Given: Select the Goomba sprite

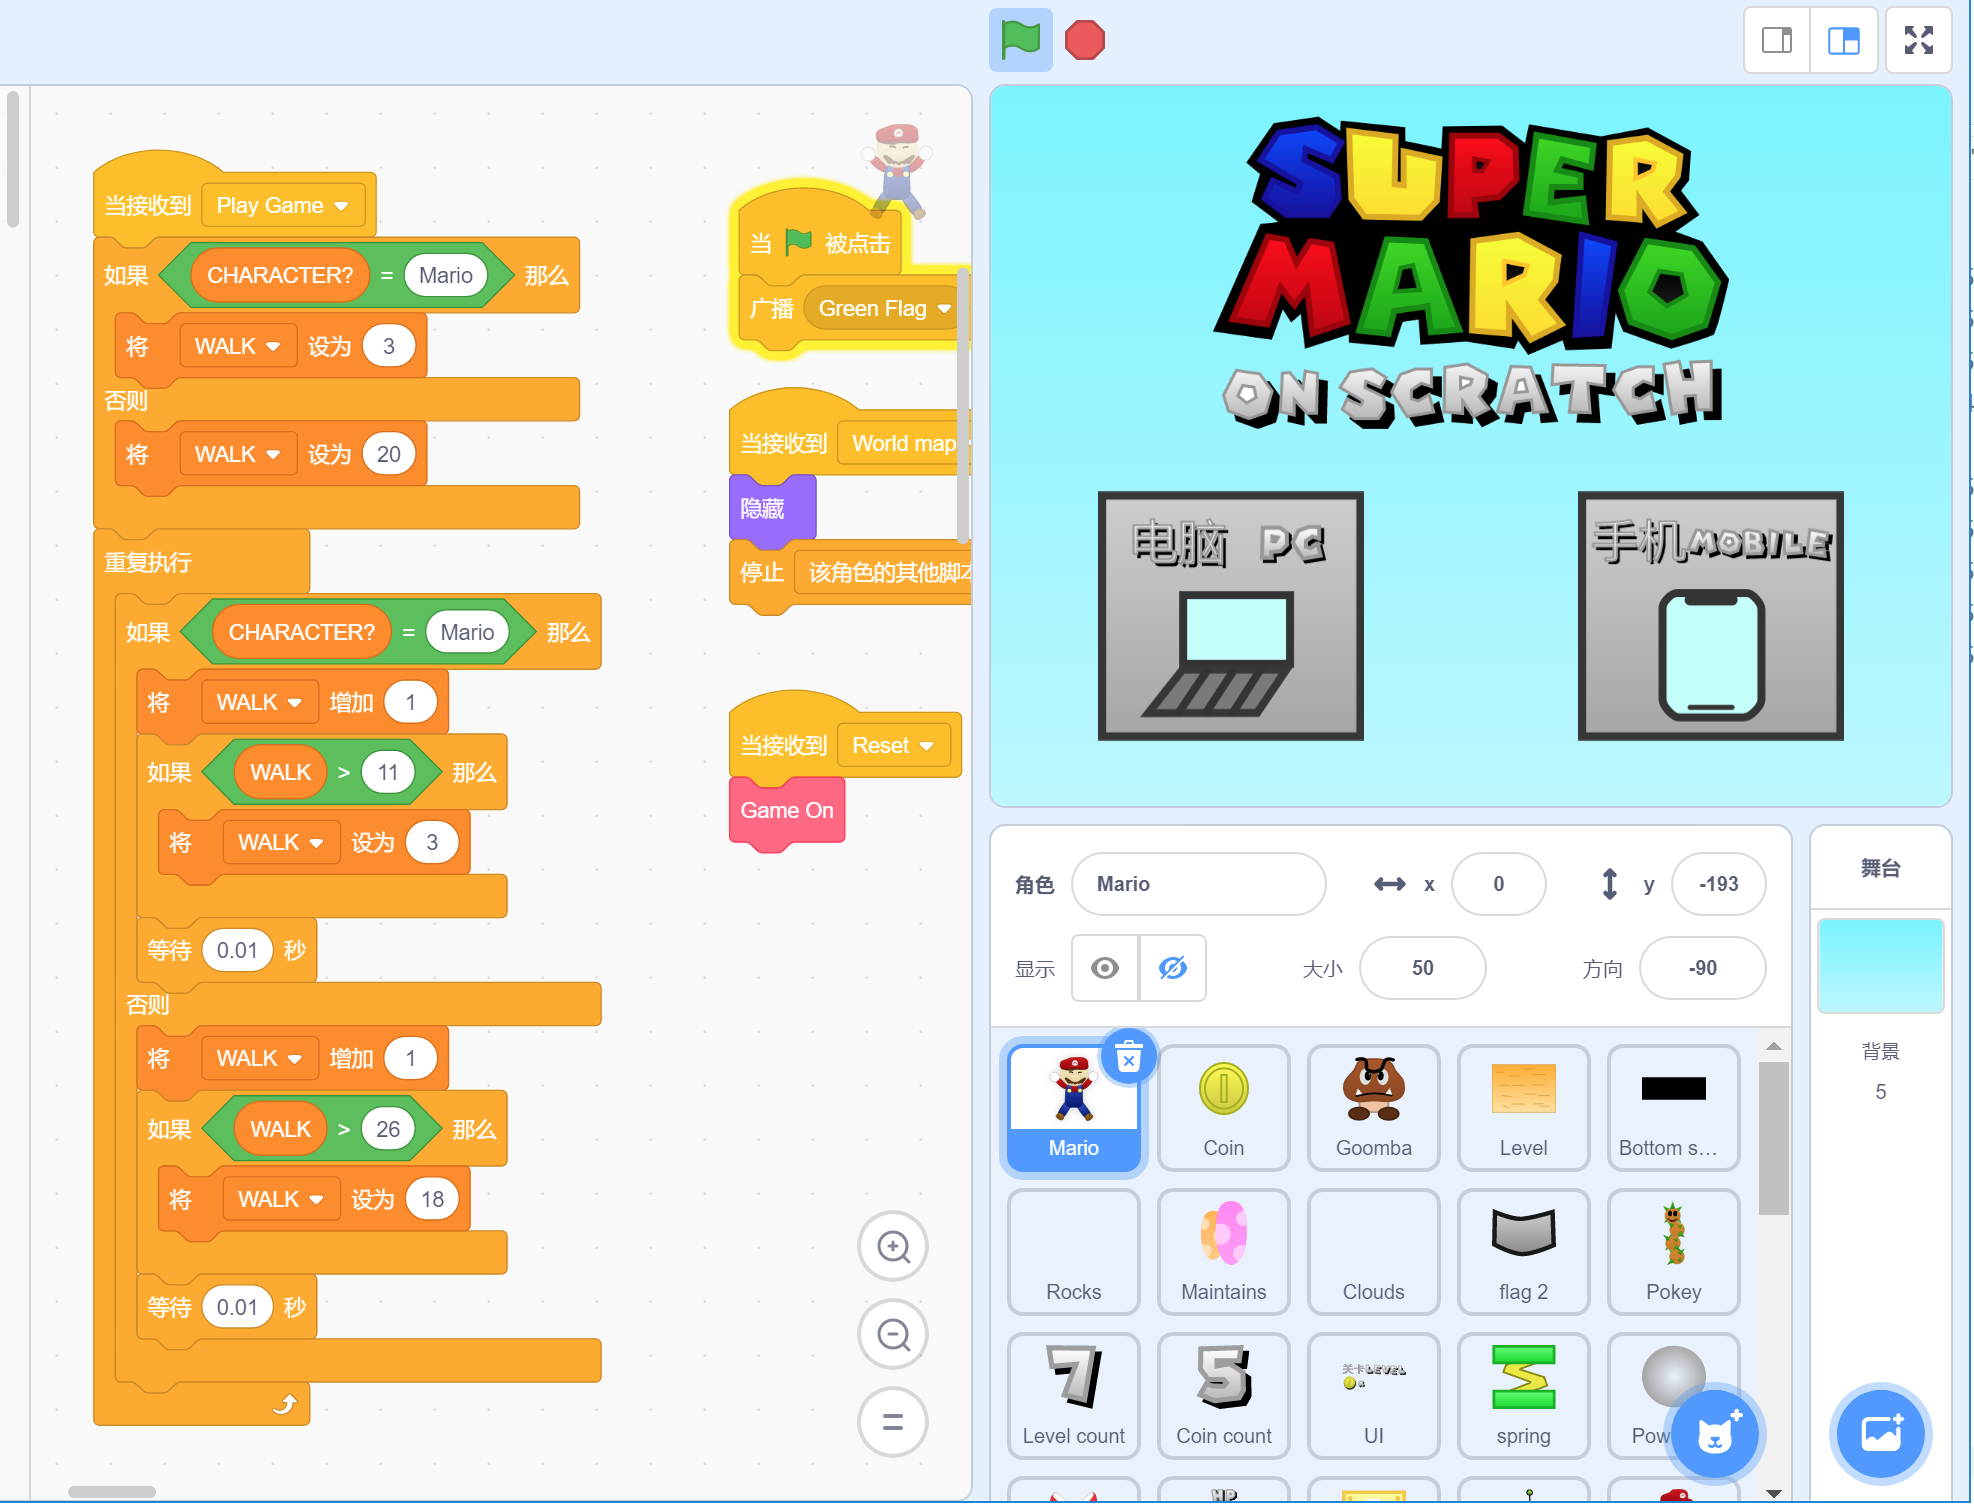Looking at the screenshot, I should (1373, 1107).
